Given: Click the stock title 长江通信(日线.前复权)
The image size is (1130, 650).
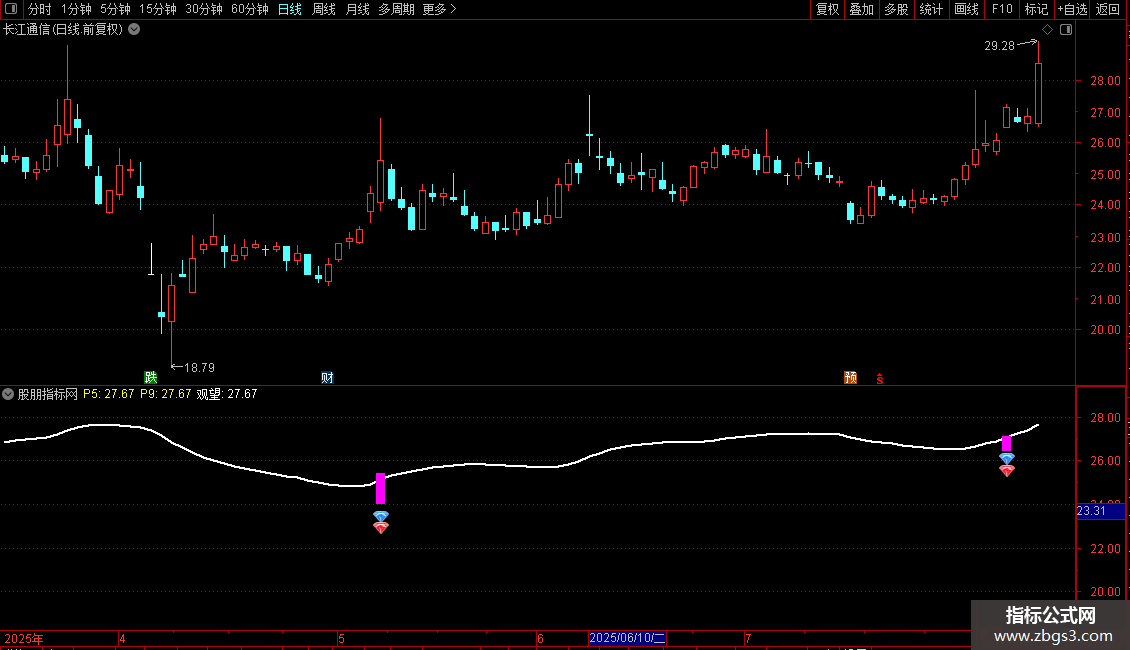Looking at the screenshot, I should (x=63, y=30).
